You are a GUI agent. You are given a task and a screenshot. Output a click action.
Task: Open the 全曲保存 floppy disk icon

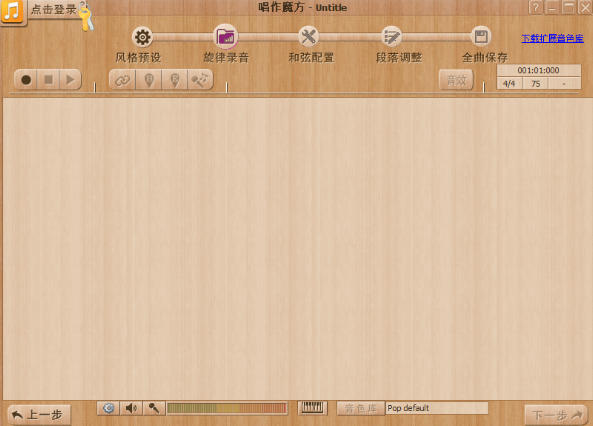[x=481, y=37]
